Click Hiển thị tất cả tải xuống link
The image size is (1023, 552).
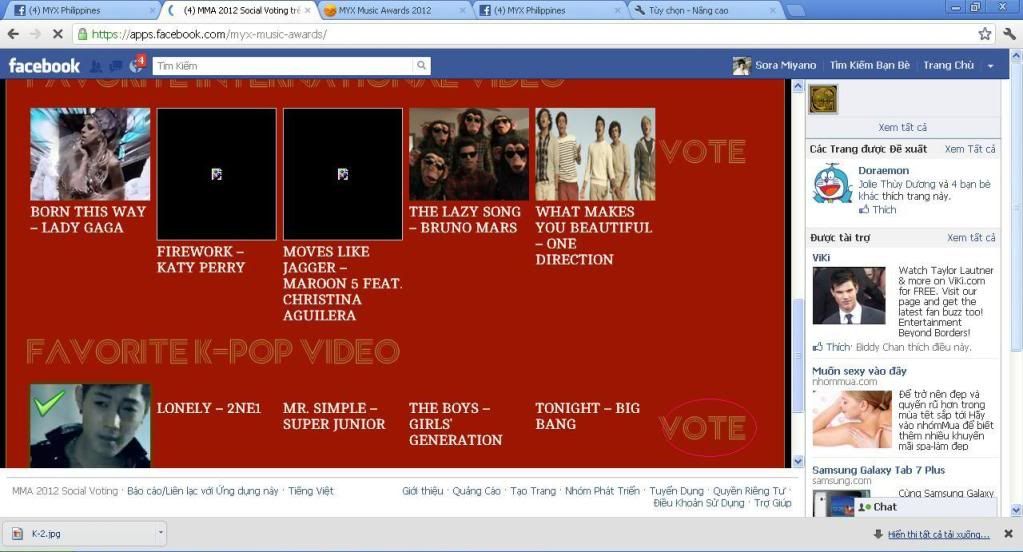938,534
